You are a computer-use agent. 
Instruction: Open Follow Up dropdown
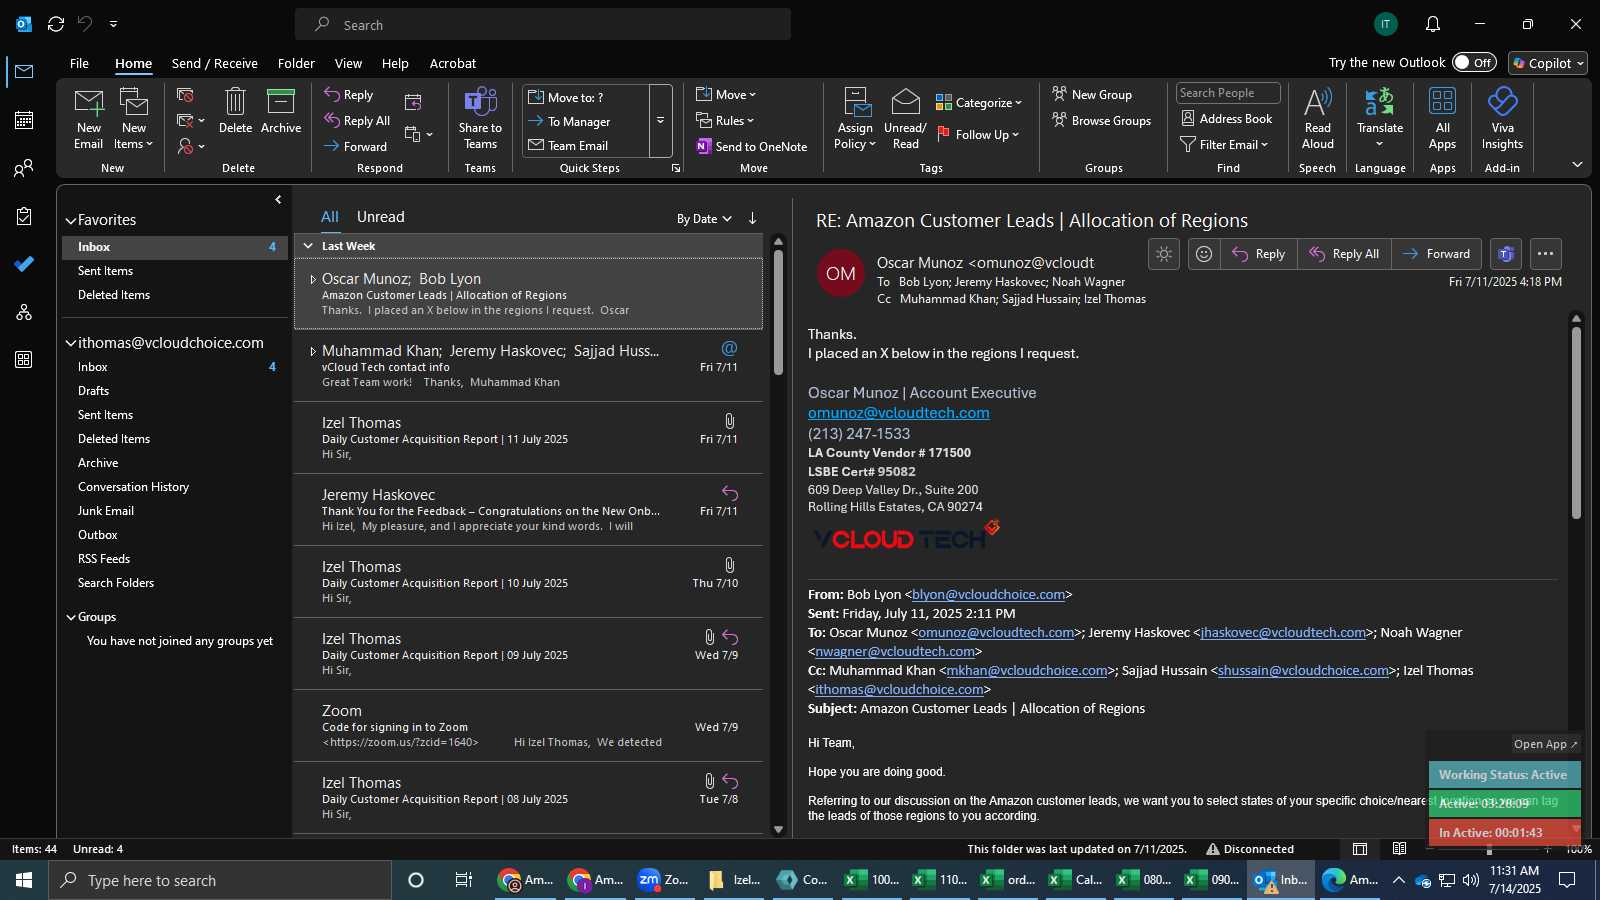978,134
